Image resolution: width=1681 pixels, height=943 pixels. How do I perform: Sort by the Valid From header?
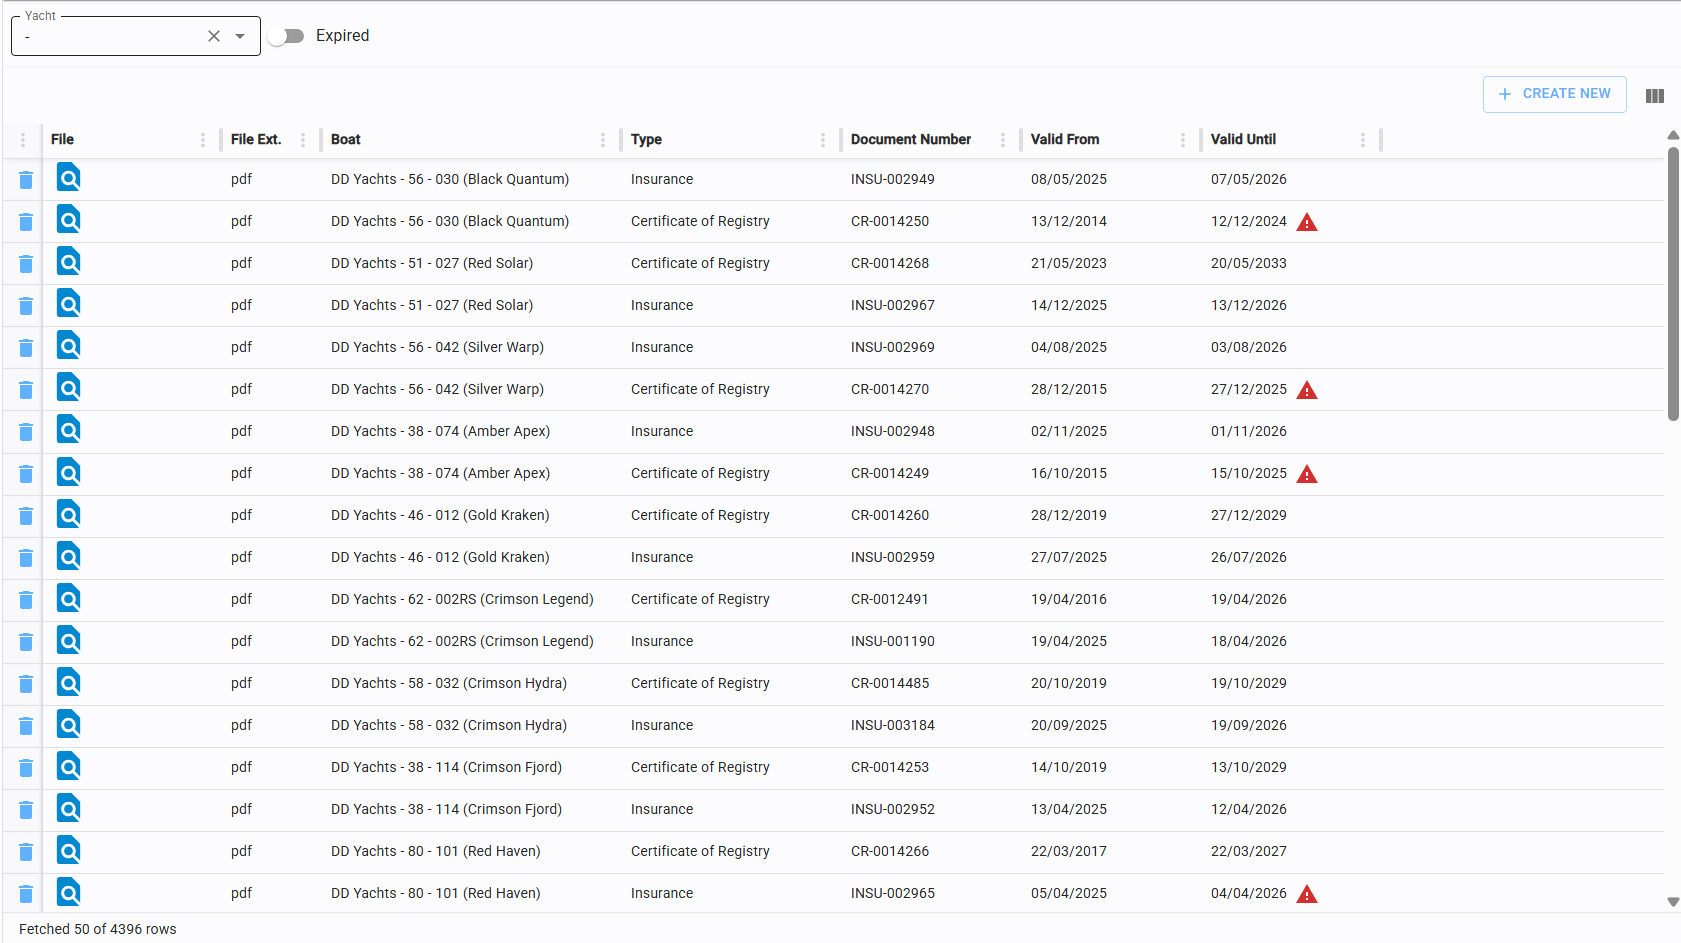[x=1064, y=140]
